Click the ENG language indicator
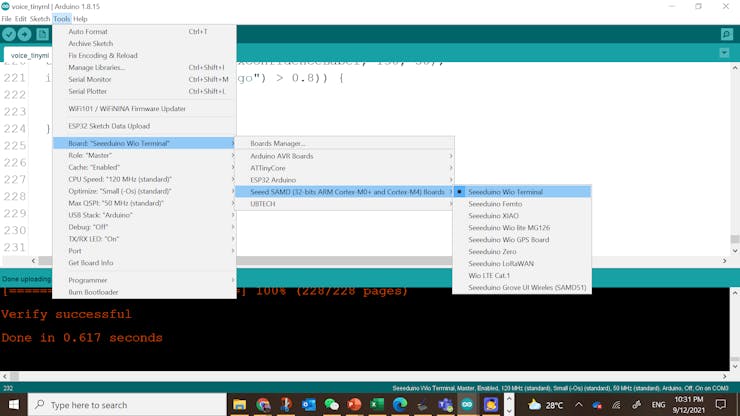 tap(658, 405)
